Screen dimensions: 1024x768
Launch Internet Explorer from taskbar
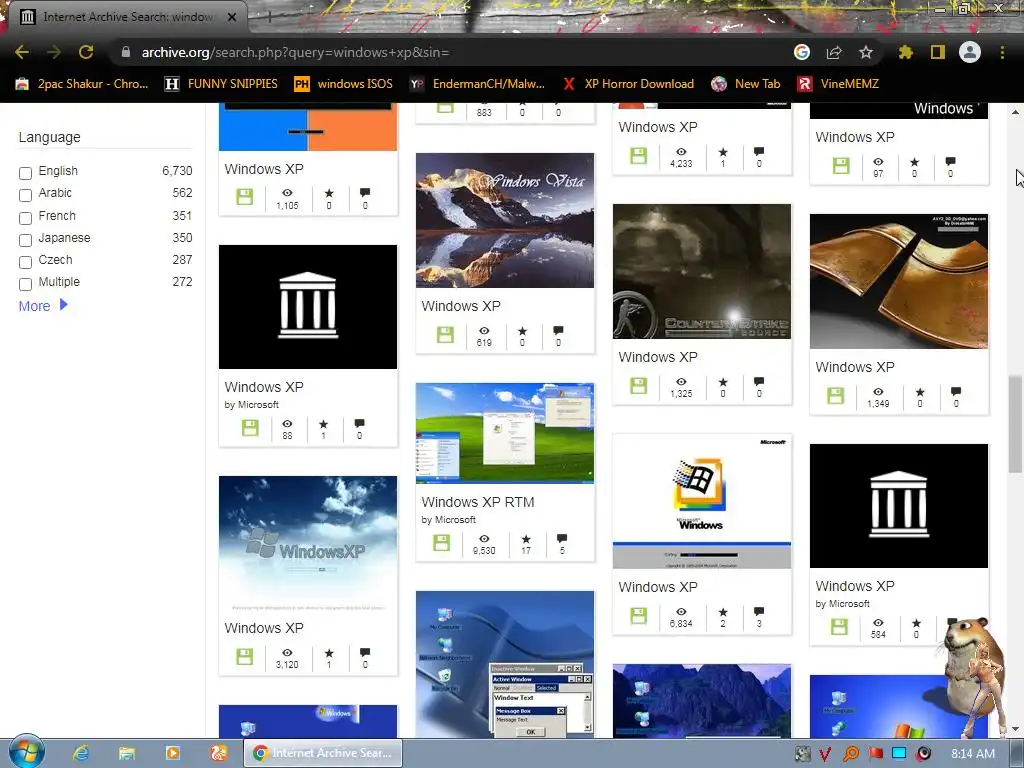[81, 753]
